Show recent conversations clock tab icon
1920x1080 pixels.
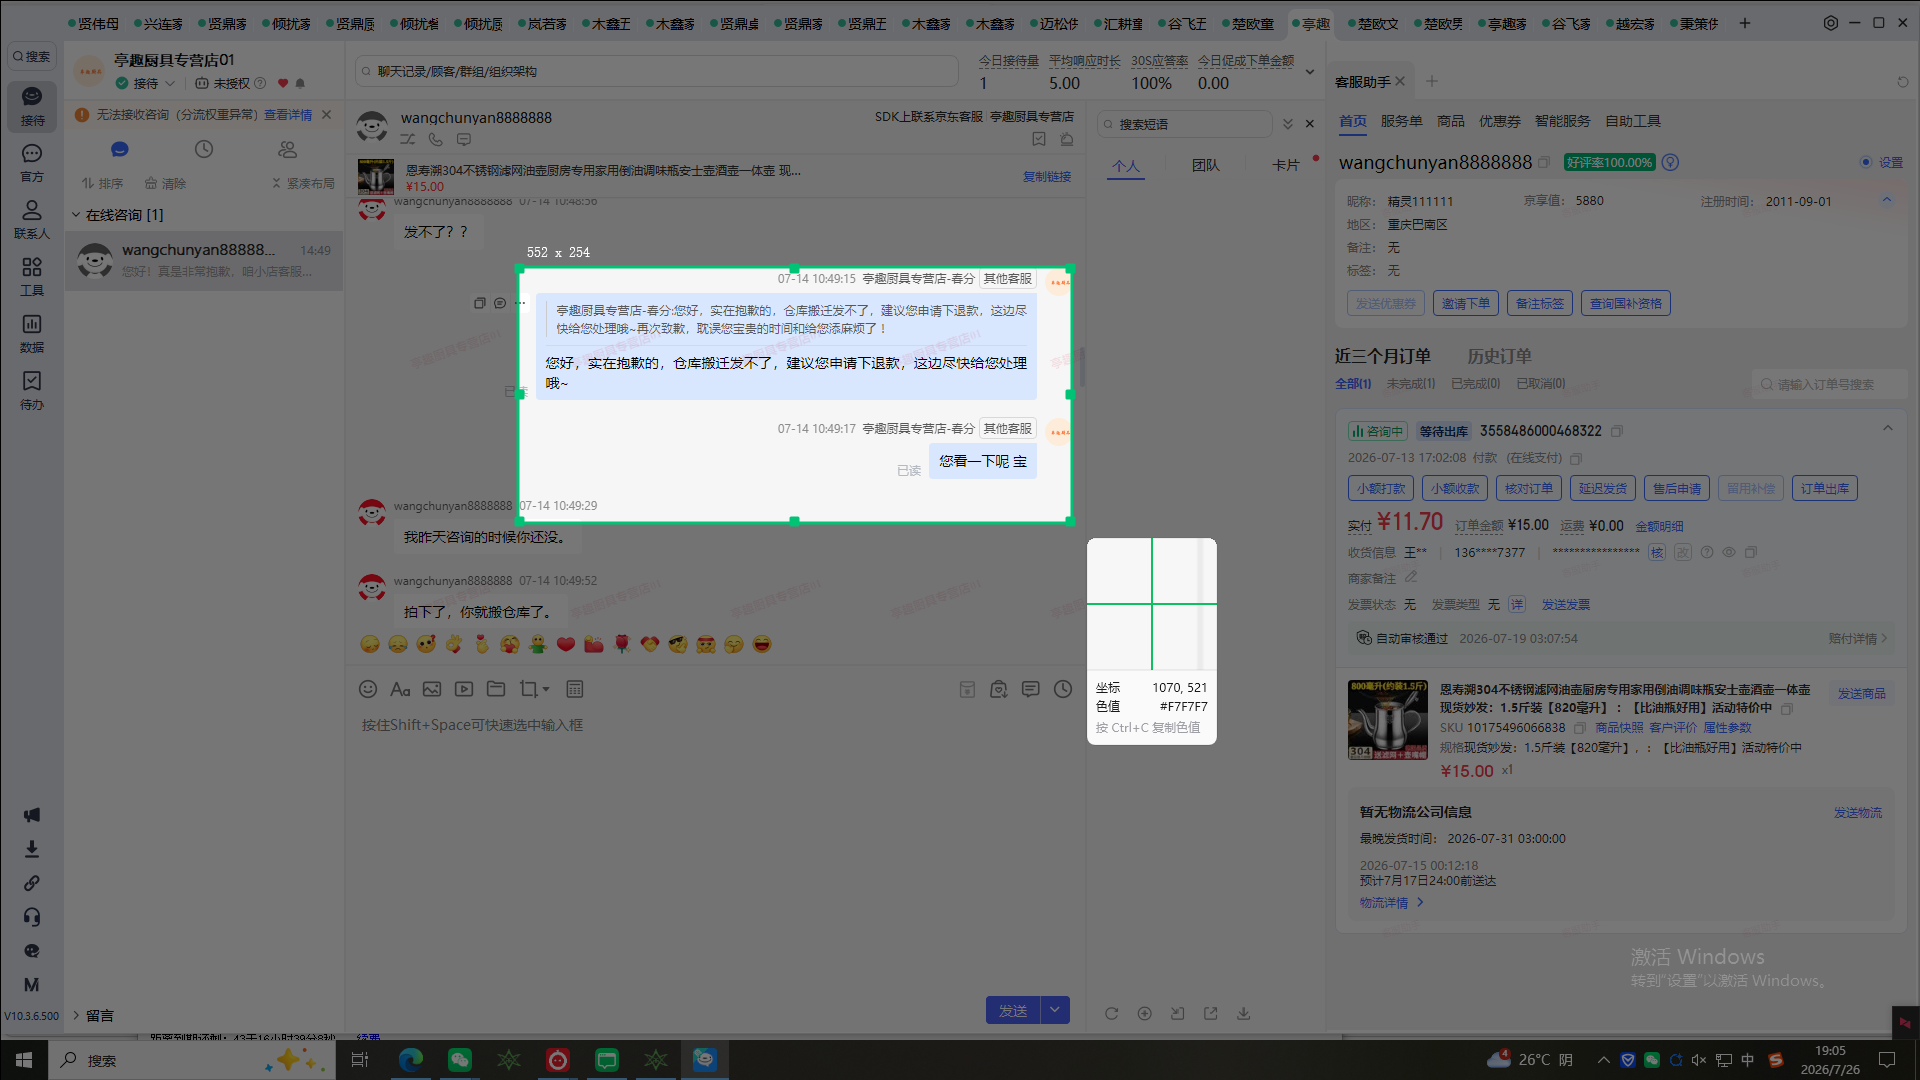coord(204,149)
